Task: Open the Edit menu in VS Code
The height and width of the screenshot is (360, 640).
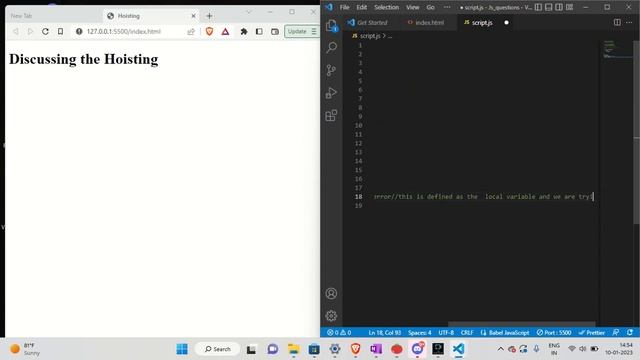Action: [x=362, y=7]
